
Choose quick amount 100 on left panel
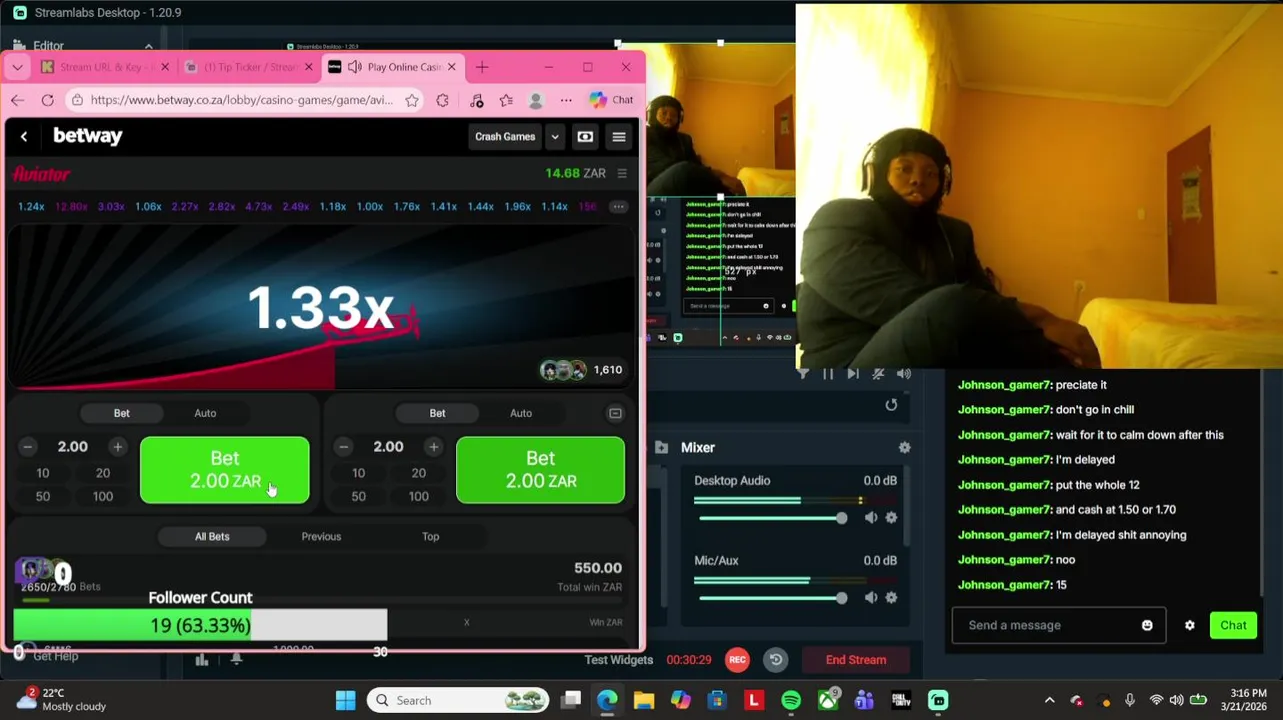point(103,496)
